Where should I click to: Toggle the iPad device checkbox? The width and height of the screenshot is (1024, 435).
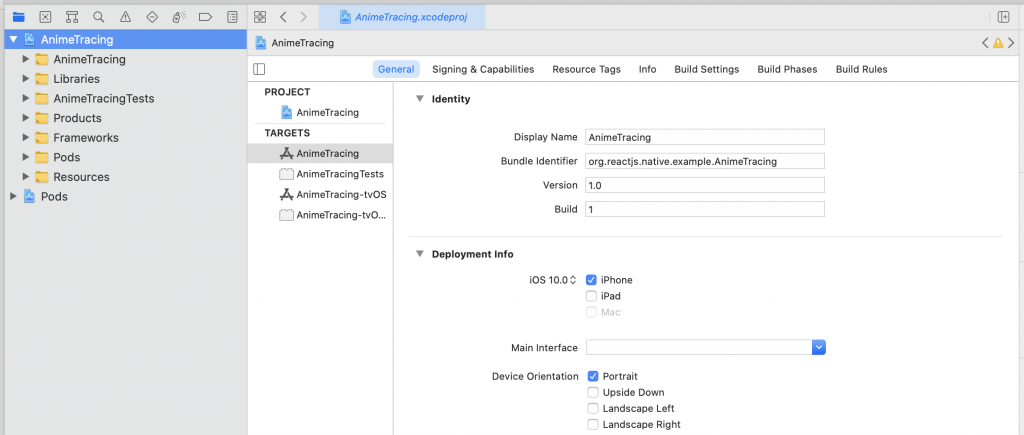click(x=592, y=296)
